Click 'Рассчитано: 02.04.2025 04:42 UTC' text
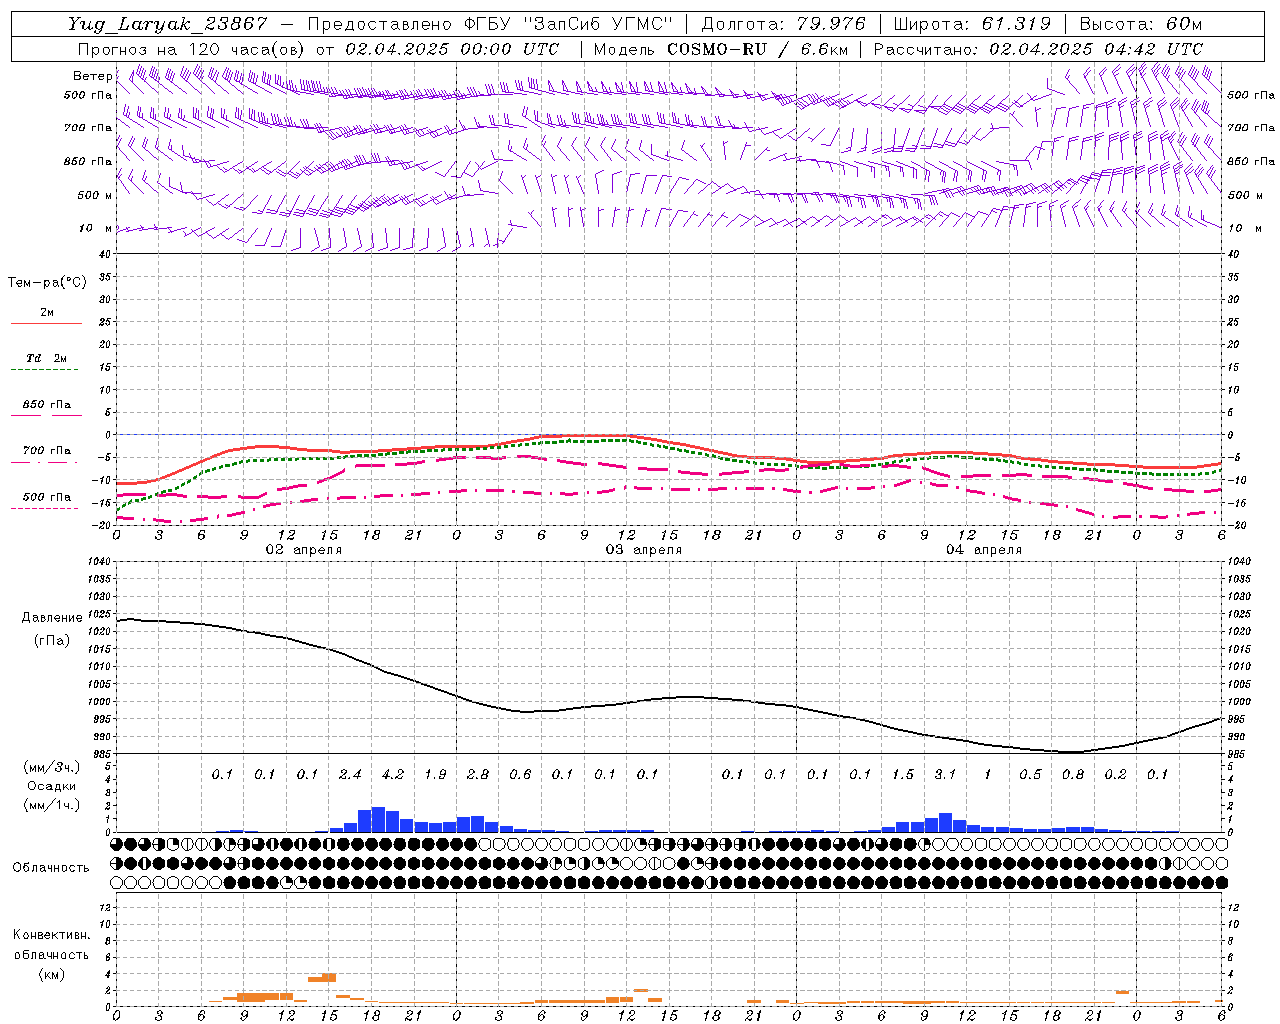Screen dimensions: 1280x1024 click(1038, 49)
